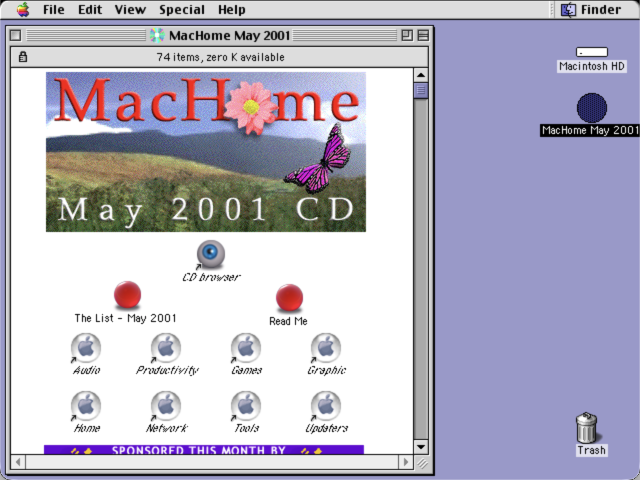Click the horizontal scrollbar right arrow

click(x=405, y=462)
